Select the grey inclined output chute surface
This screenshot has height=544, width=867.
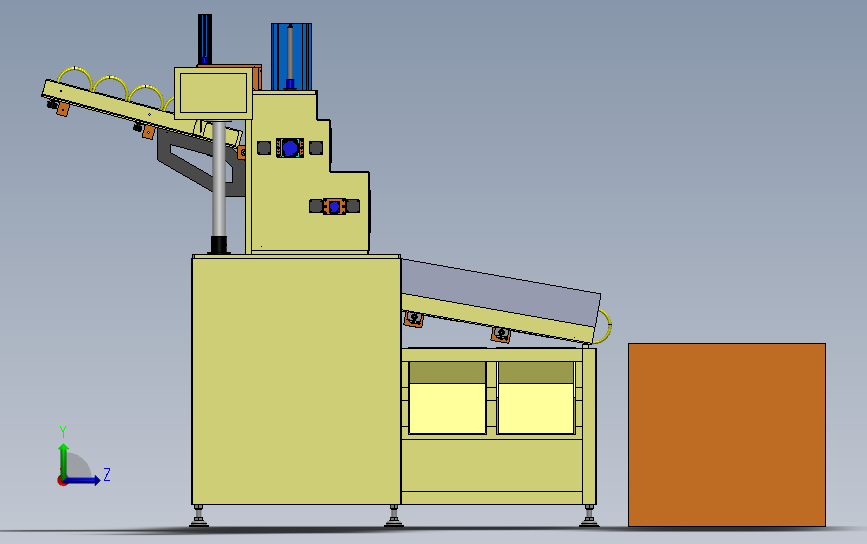498,291
